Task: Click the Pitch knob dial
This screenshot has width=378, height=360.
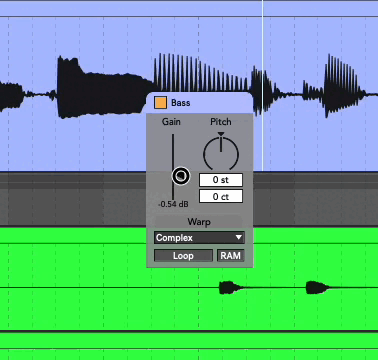Action: point(221,154)
